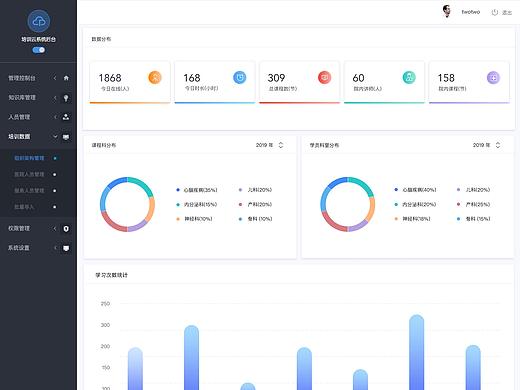520x390 pixels.
Task: Click the tallest bar in 学习次数统计 chart
Action: 416,352
